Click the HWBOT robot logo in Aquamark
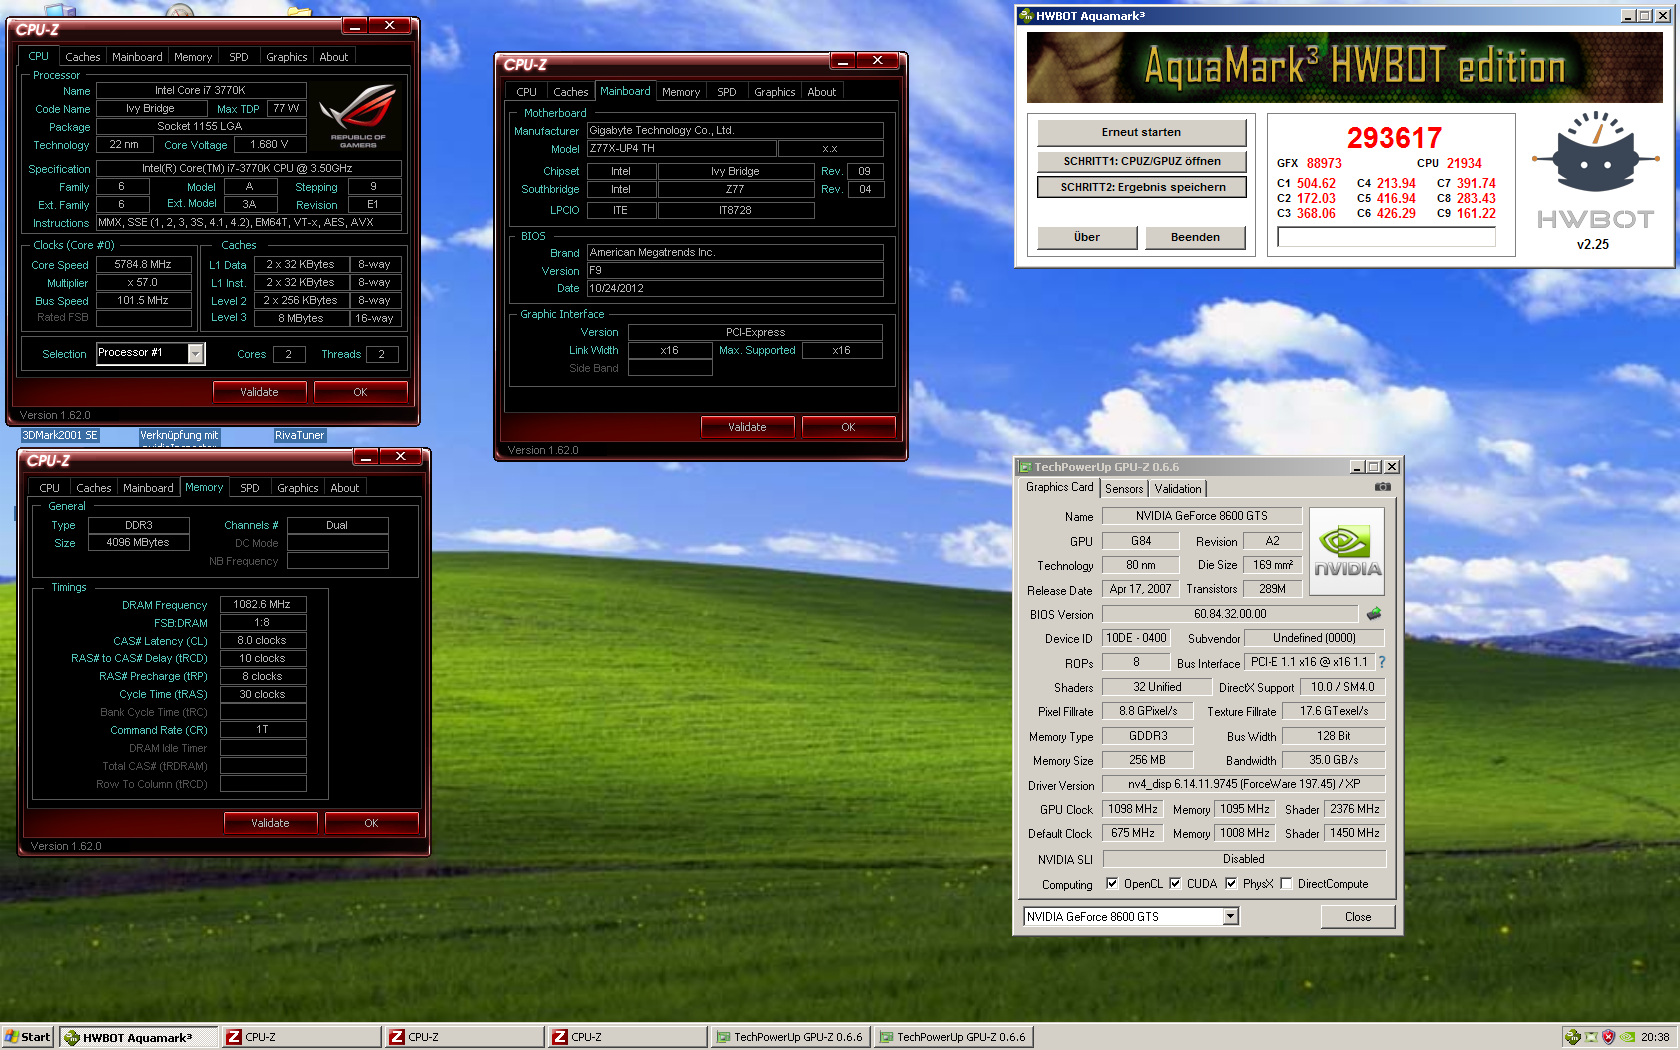1680x1050 pixels. (1595, 153)
